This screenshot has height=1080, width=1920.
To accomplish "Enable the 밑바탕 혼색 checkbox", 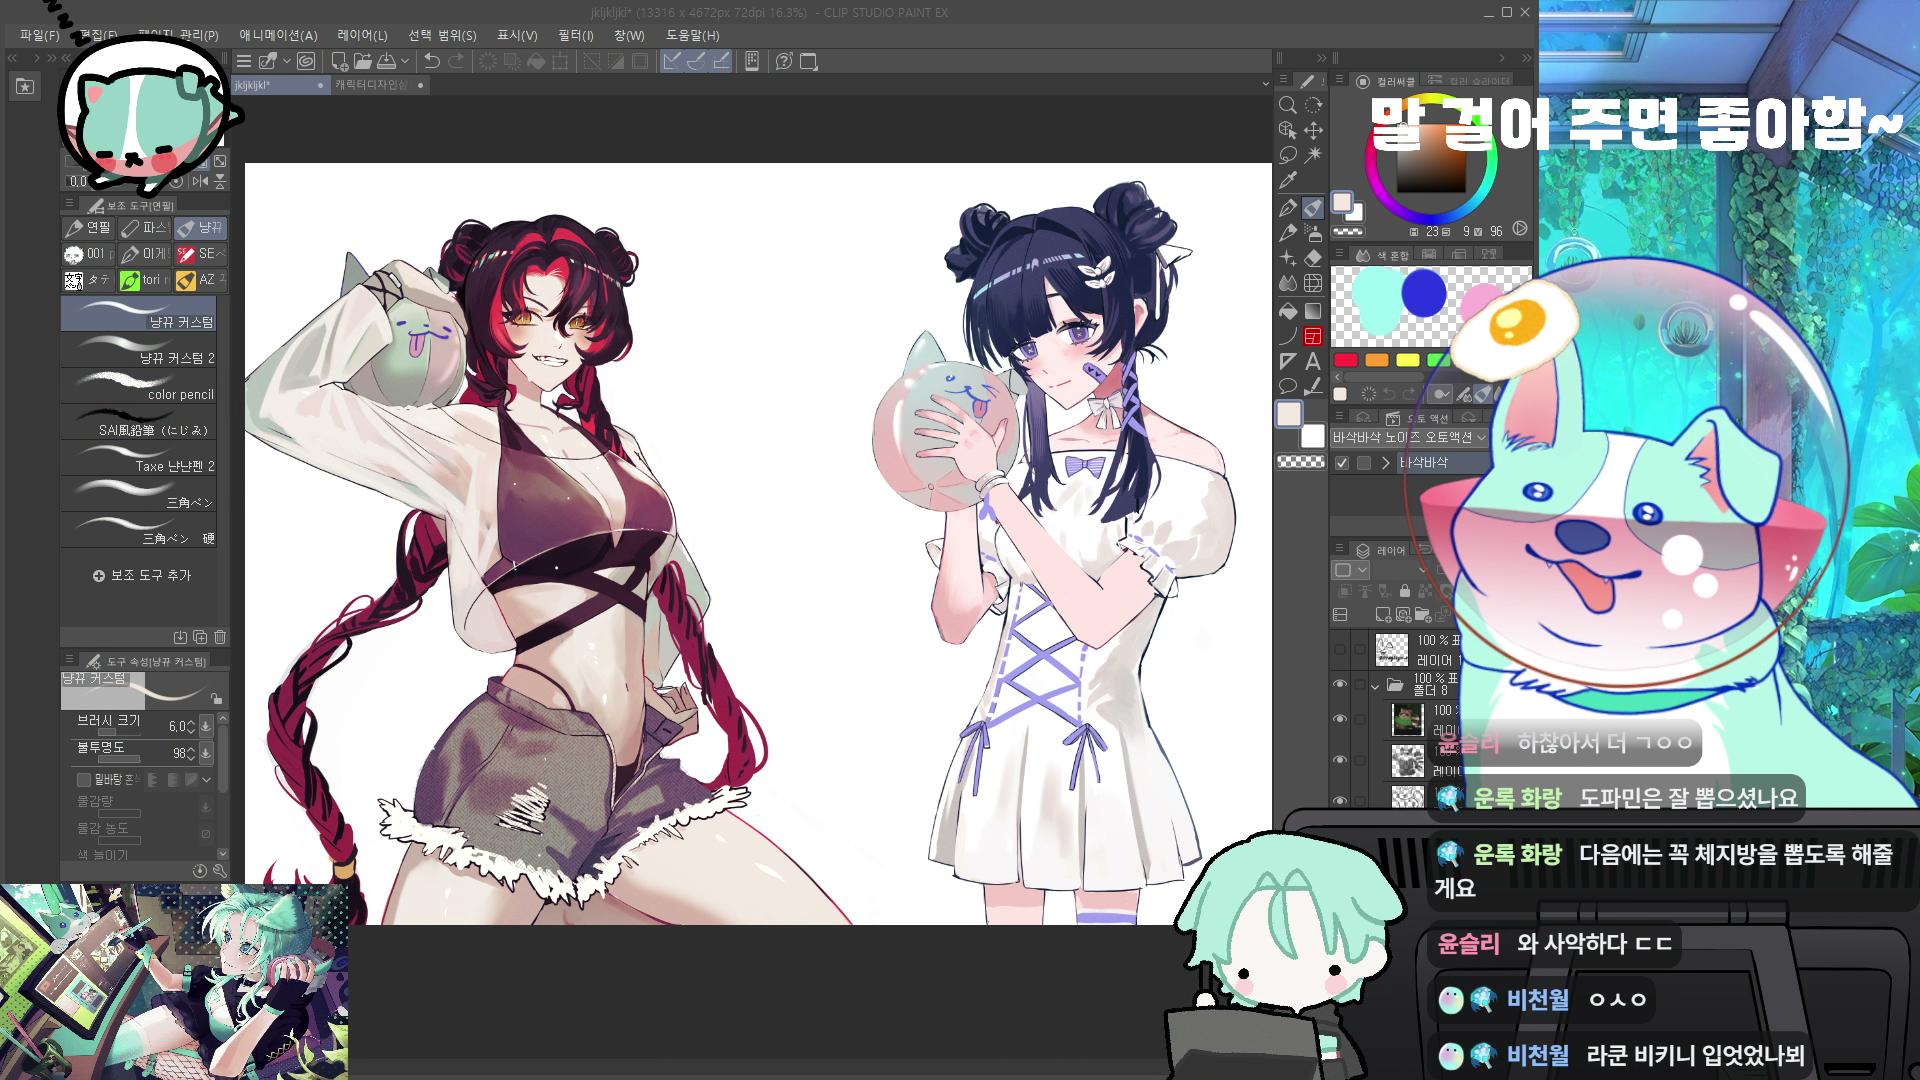I will 84,779.
